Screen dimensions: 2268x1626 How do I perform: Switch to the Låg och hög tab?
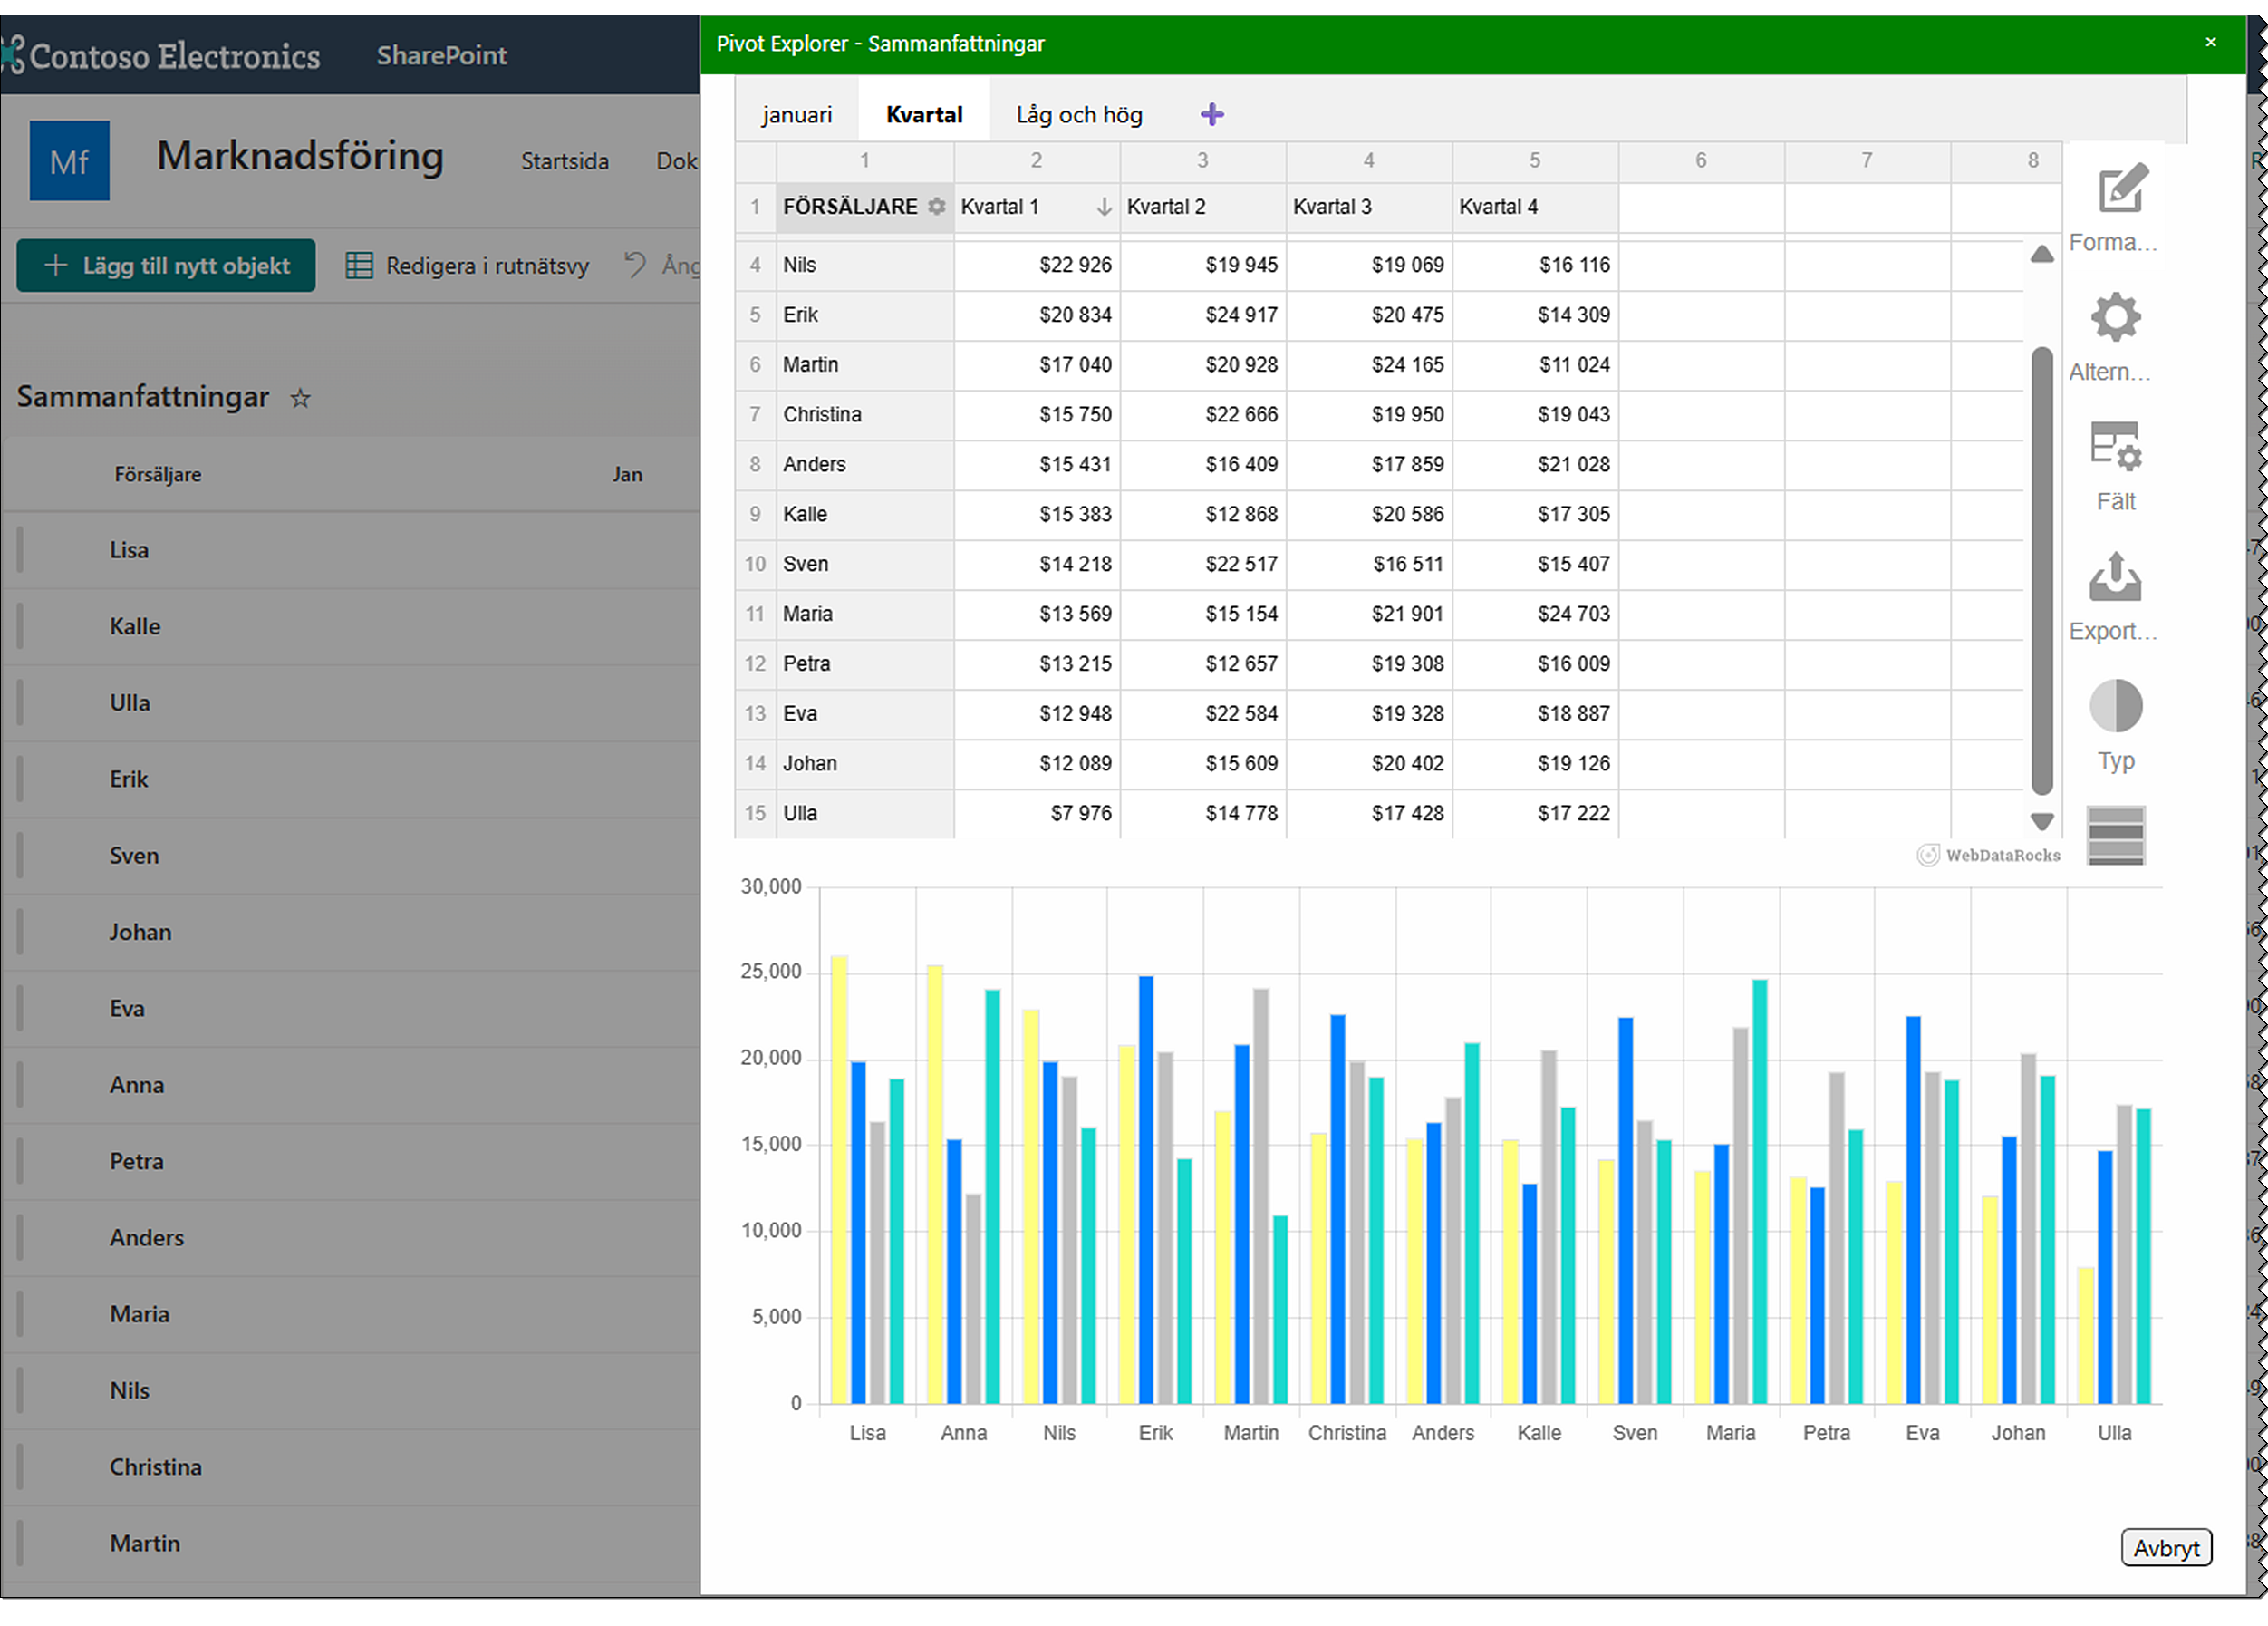click(1078, 114)
